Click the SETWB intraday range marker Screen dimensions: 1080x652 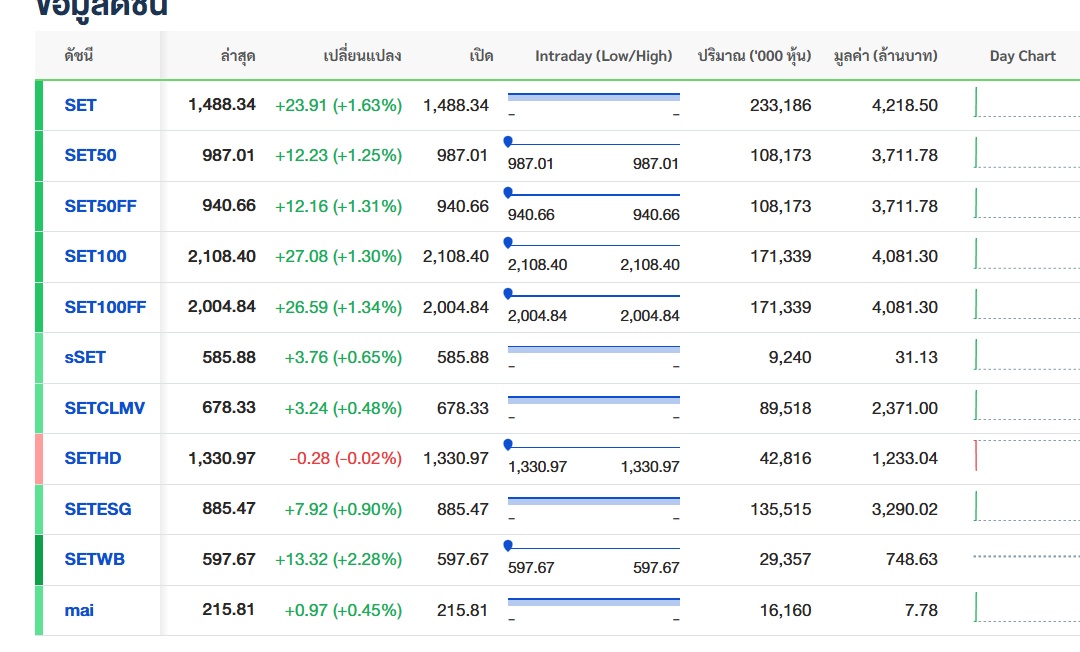(508, 545)
